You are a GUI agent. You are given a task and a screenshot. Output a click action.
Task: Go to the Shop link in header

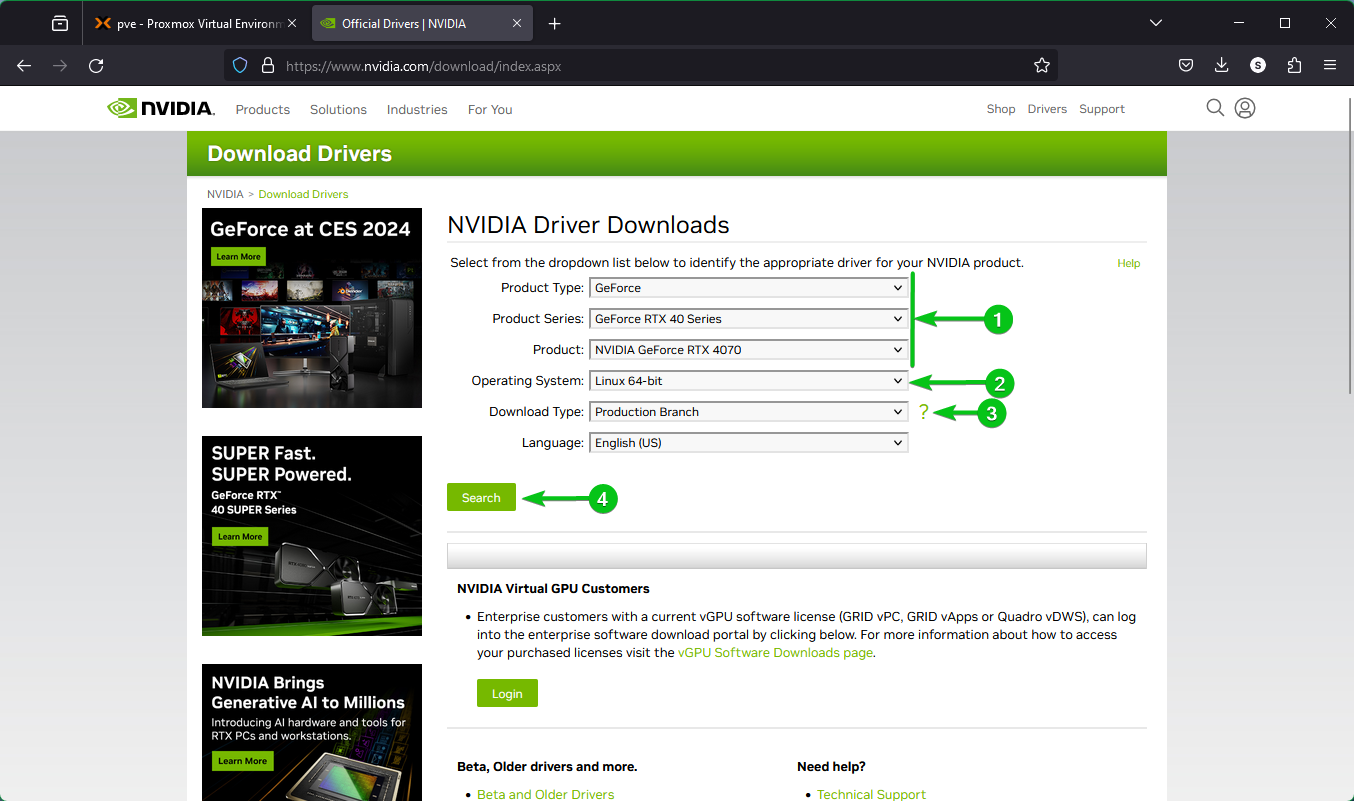(1001, 109)
